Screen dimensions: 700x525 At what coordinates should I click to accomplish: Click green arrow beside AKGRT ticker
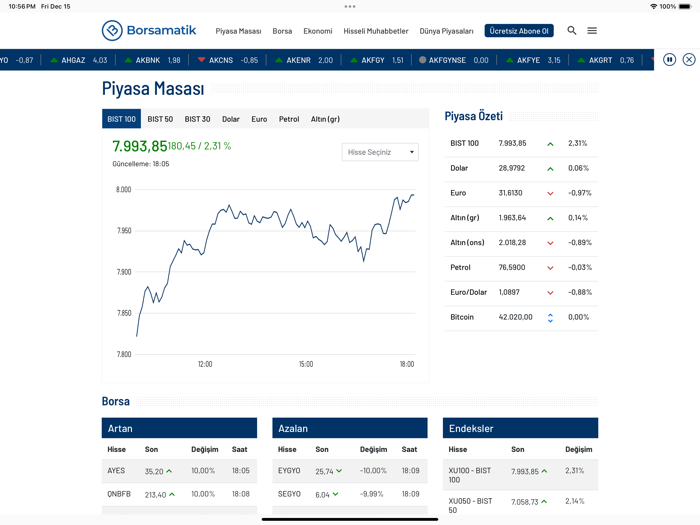(x=581, y=60)
